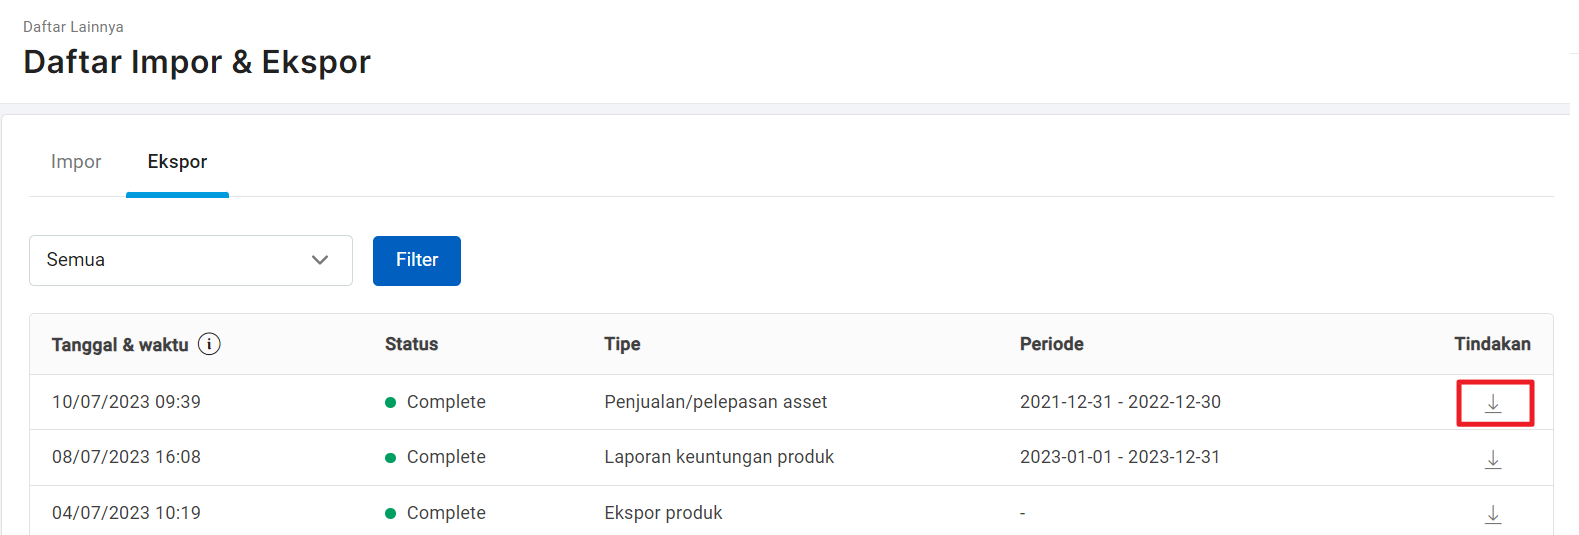Download the Penjualan/pelepasan asset export
Screen dimensions: 1579x535
tap(1493, 403)
